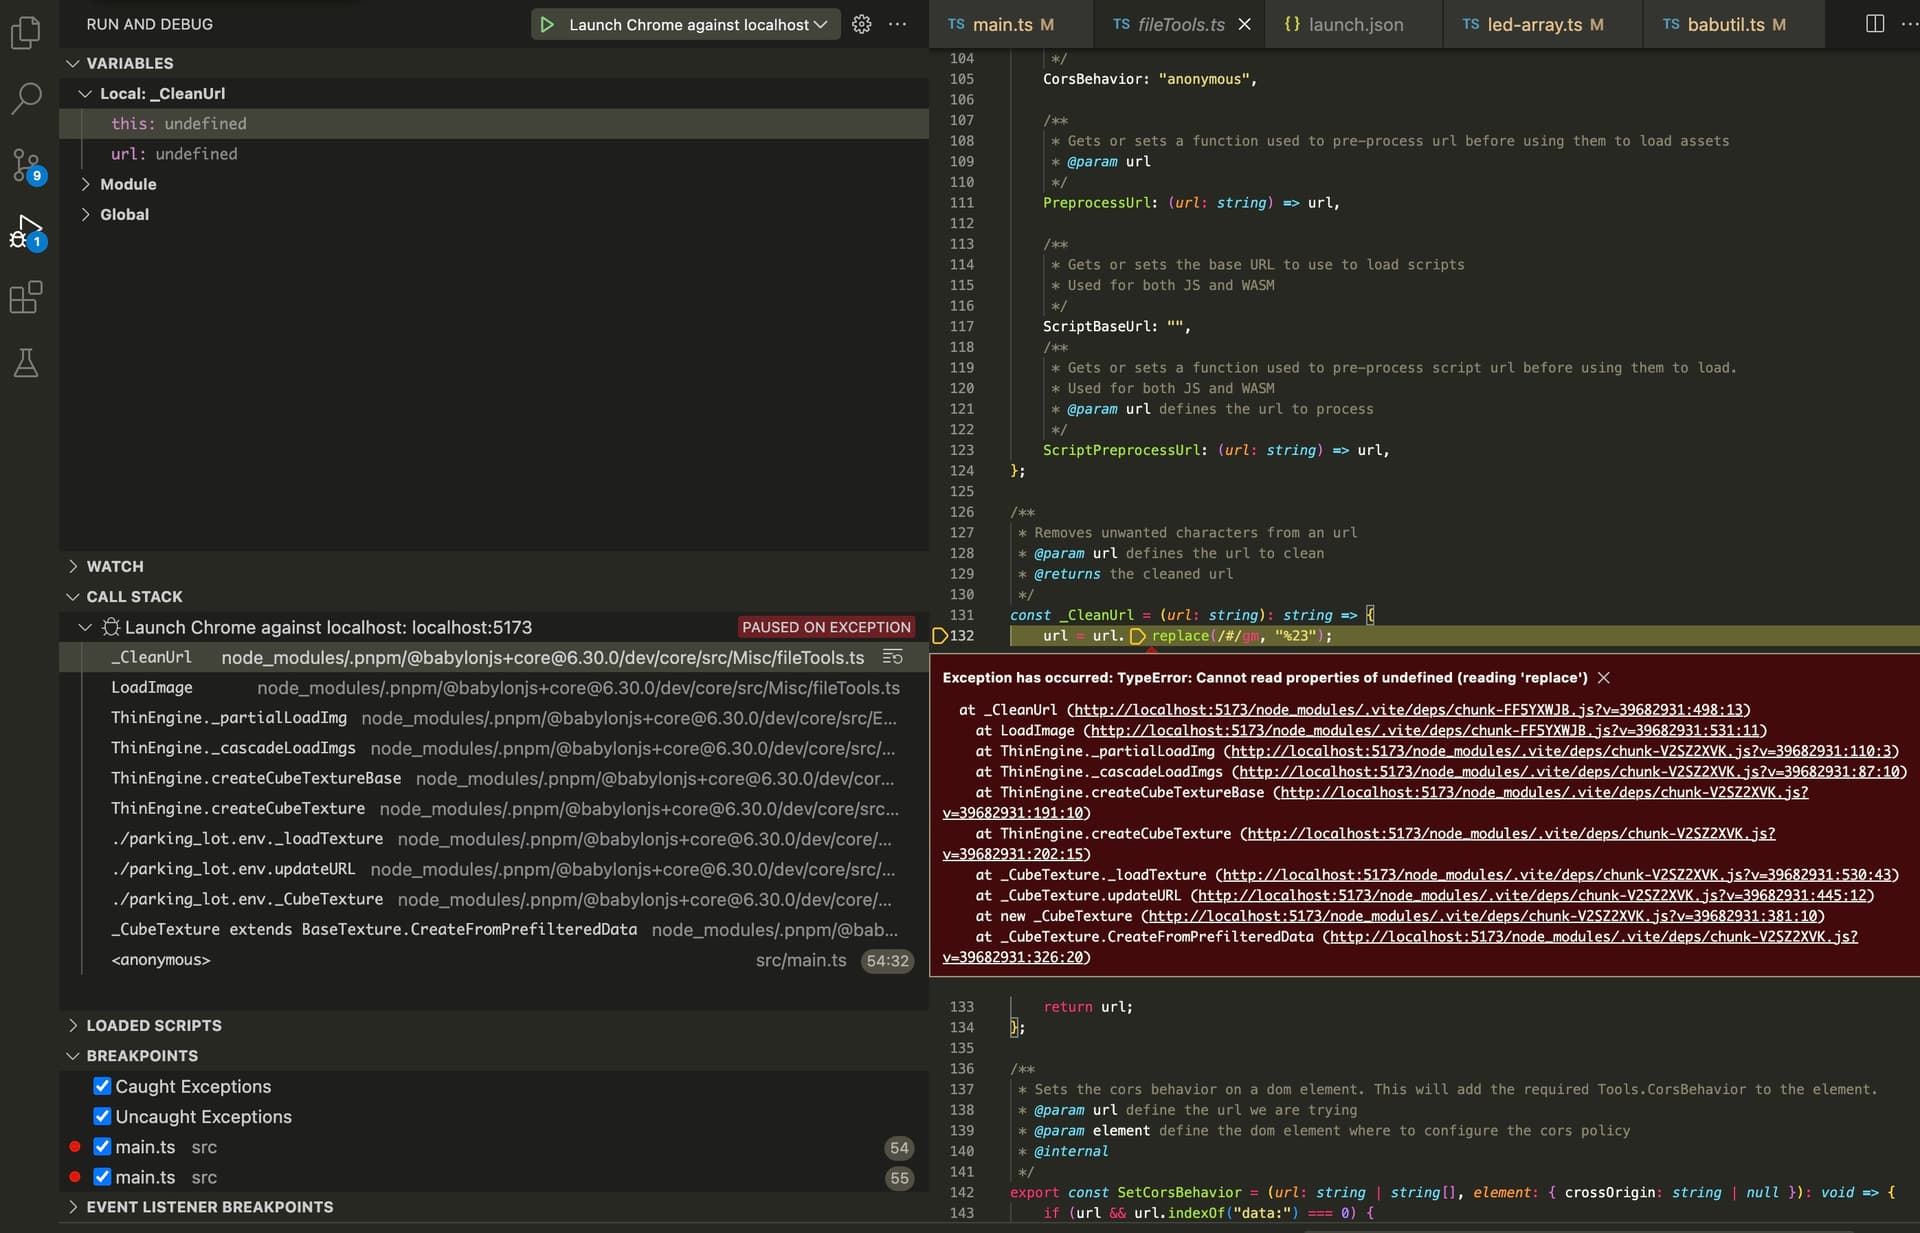Open the Extensions view icon
The height and width of the screenshot is (1233, 1920).
pos(26,297)
